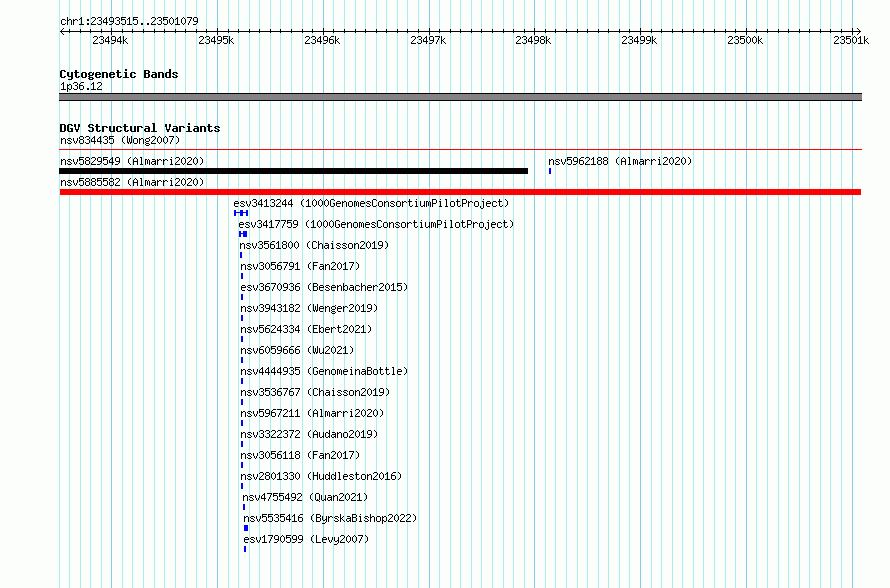This screenshot has width=890, height=588.
Task: Click the 23496k ruler tick label
Action: [322, 40]
